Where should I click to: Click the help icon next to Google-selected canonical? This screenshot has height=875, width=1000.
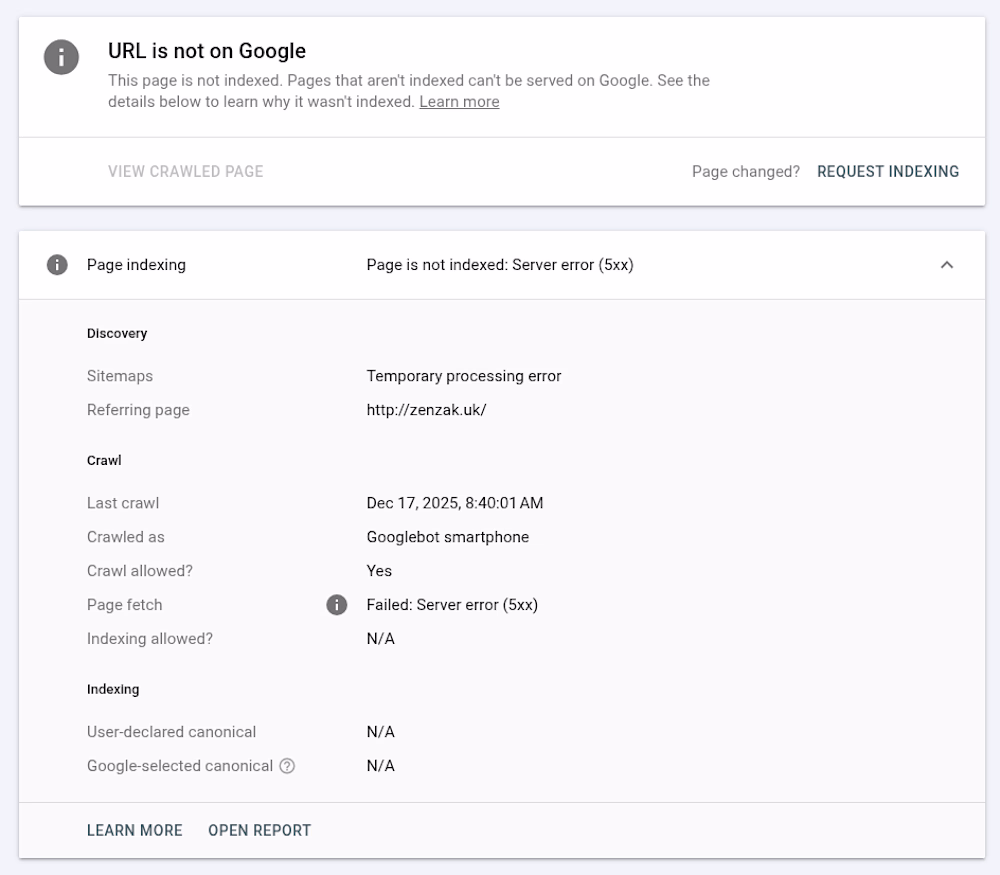pyautogui.click(x=287, y=766)
